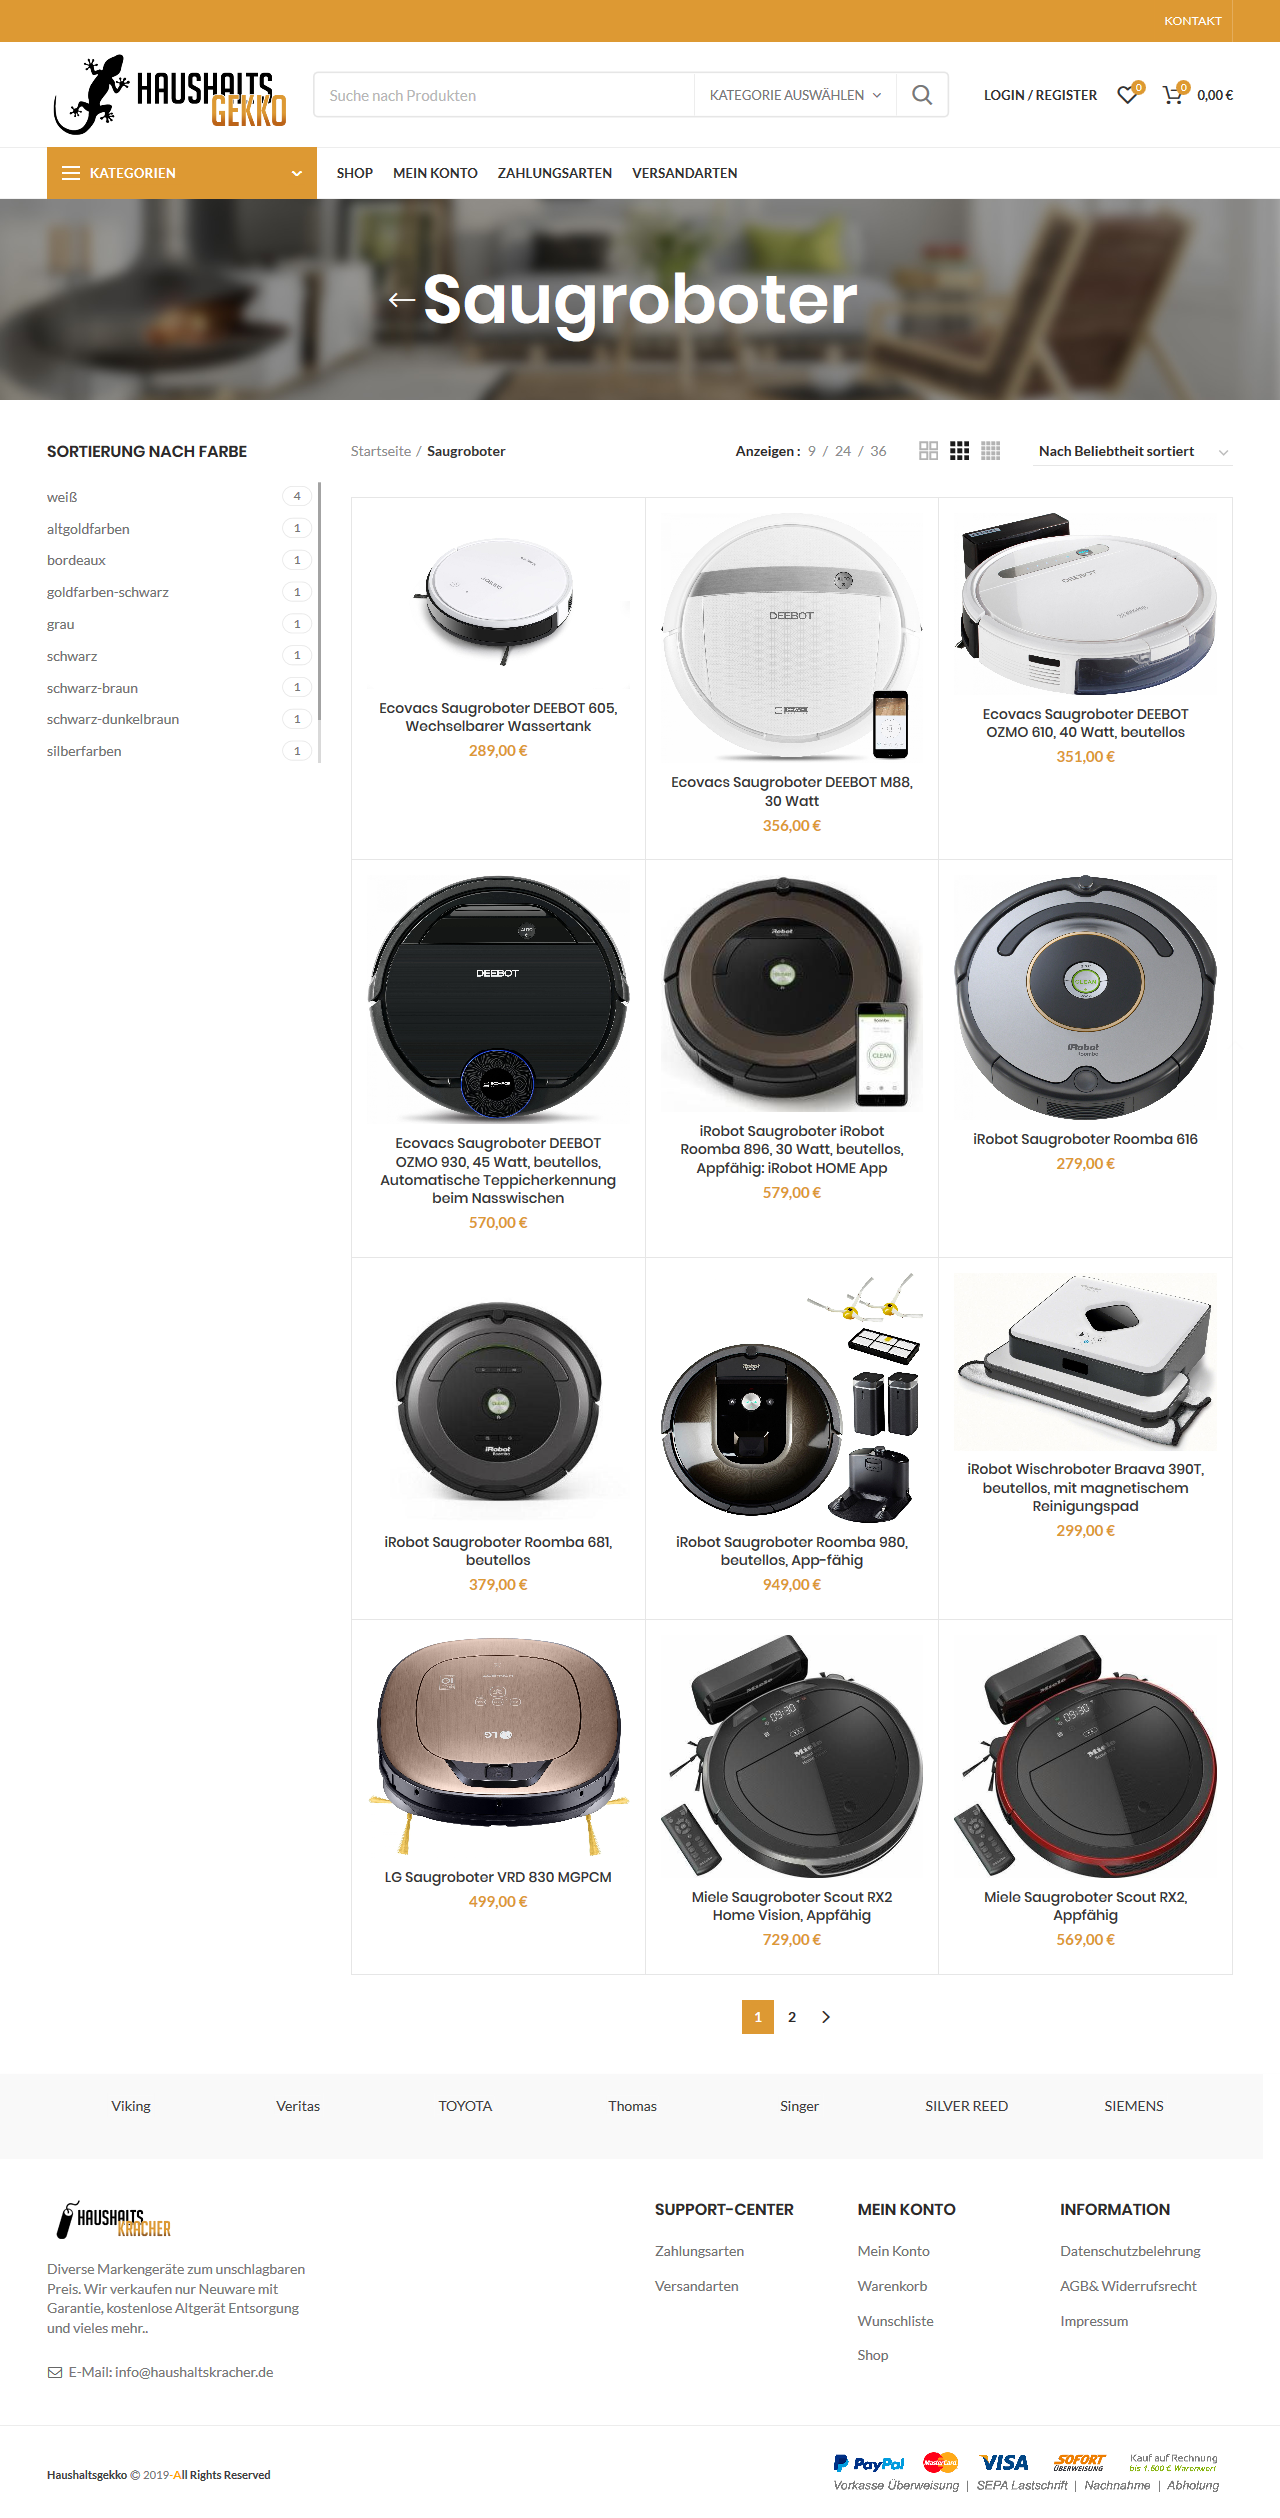
Task: Click the Login / Register link
Action: (x=1040, y=95)
